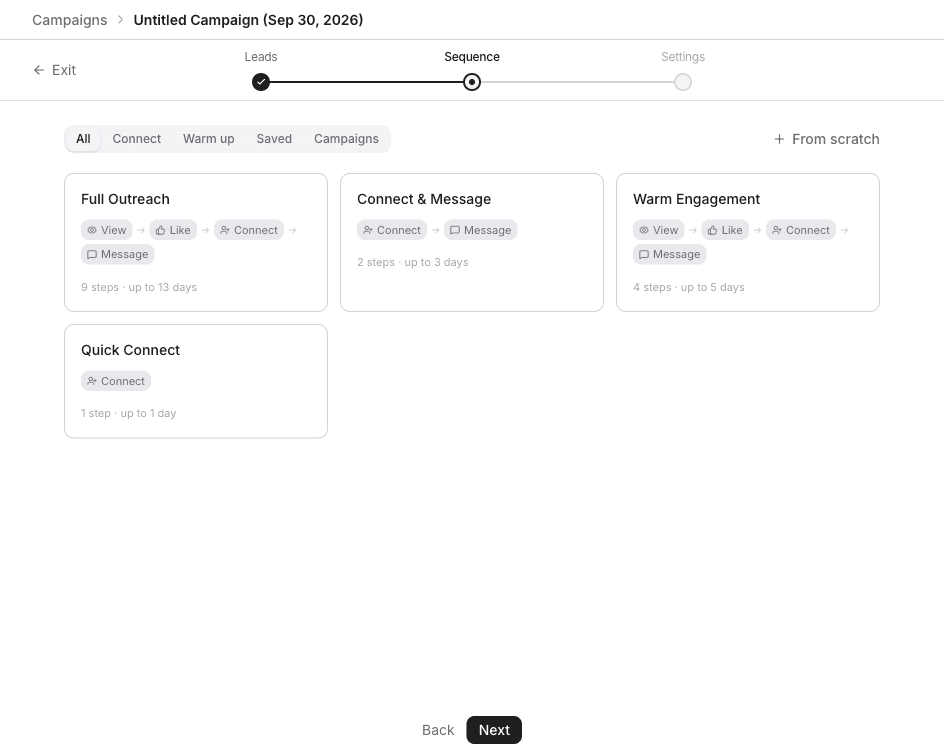Click the completed Leads step checkmark circle

pos(261,82)
